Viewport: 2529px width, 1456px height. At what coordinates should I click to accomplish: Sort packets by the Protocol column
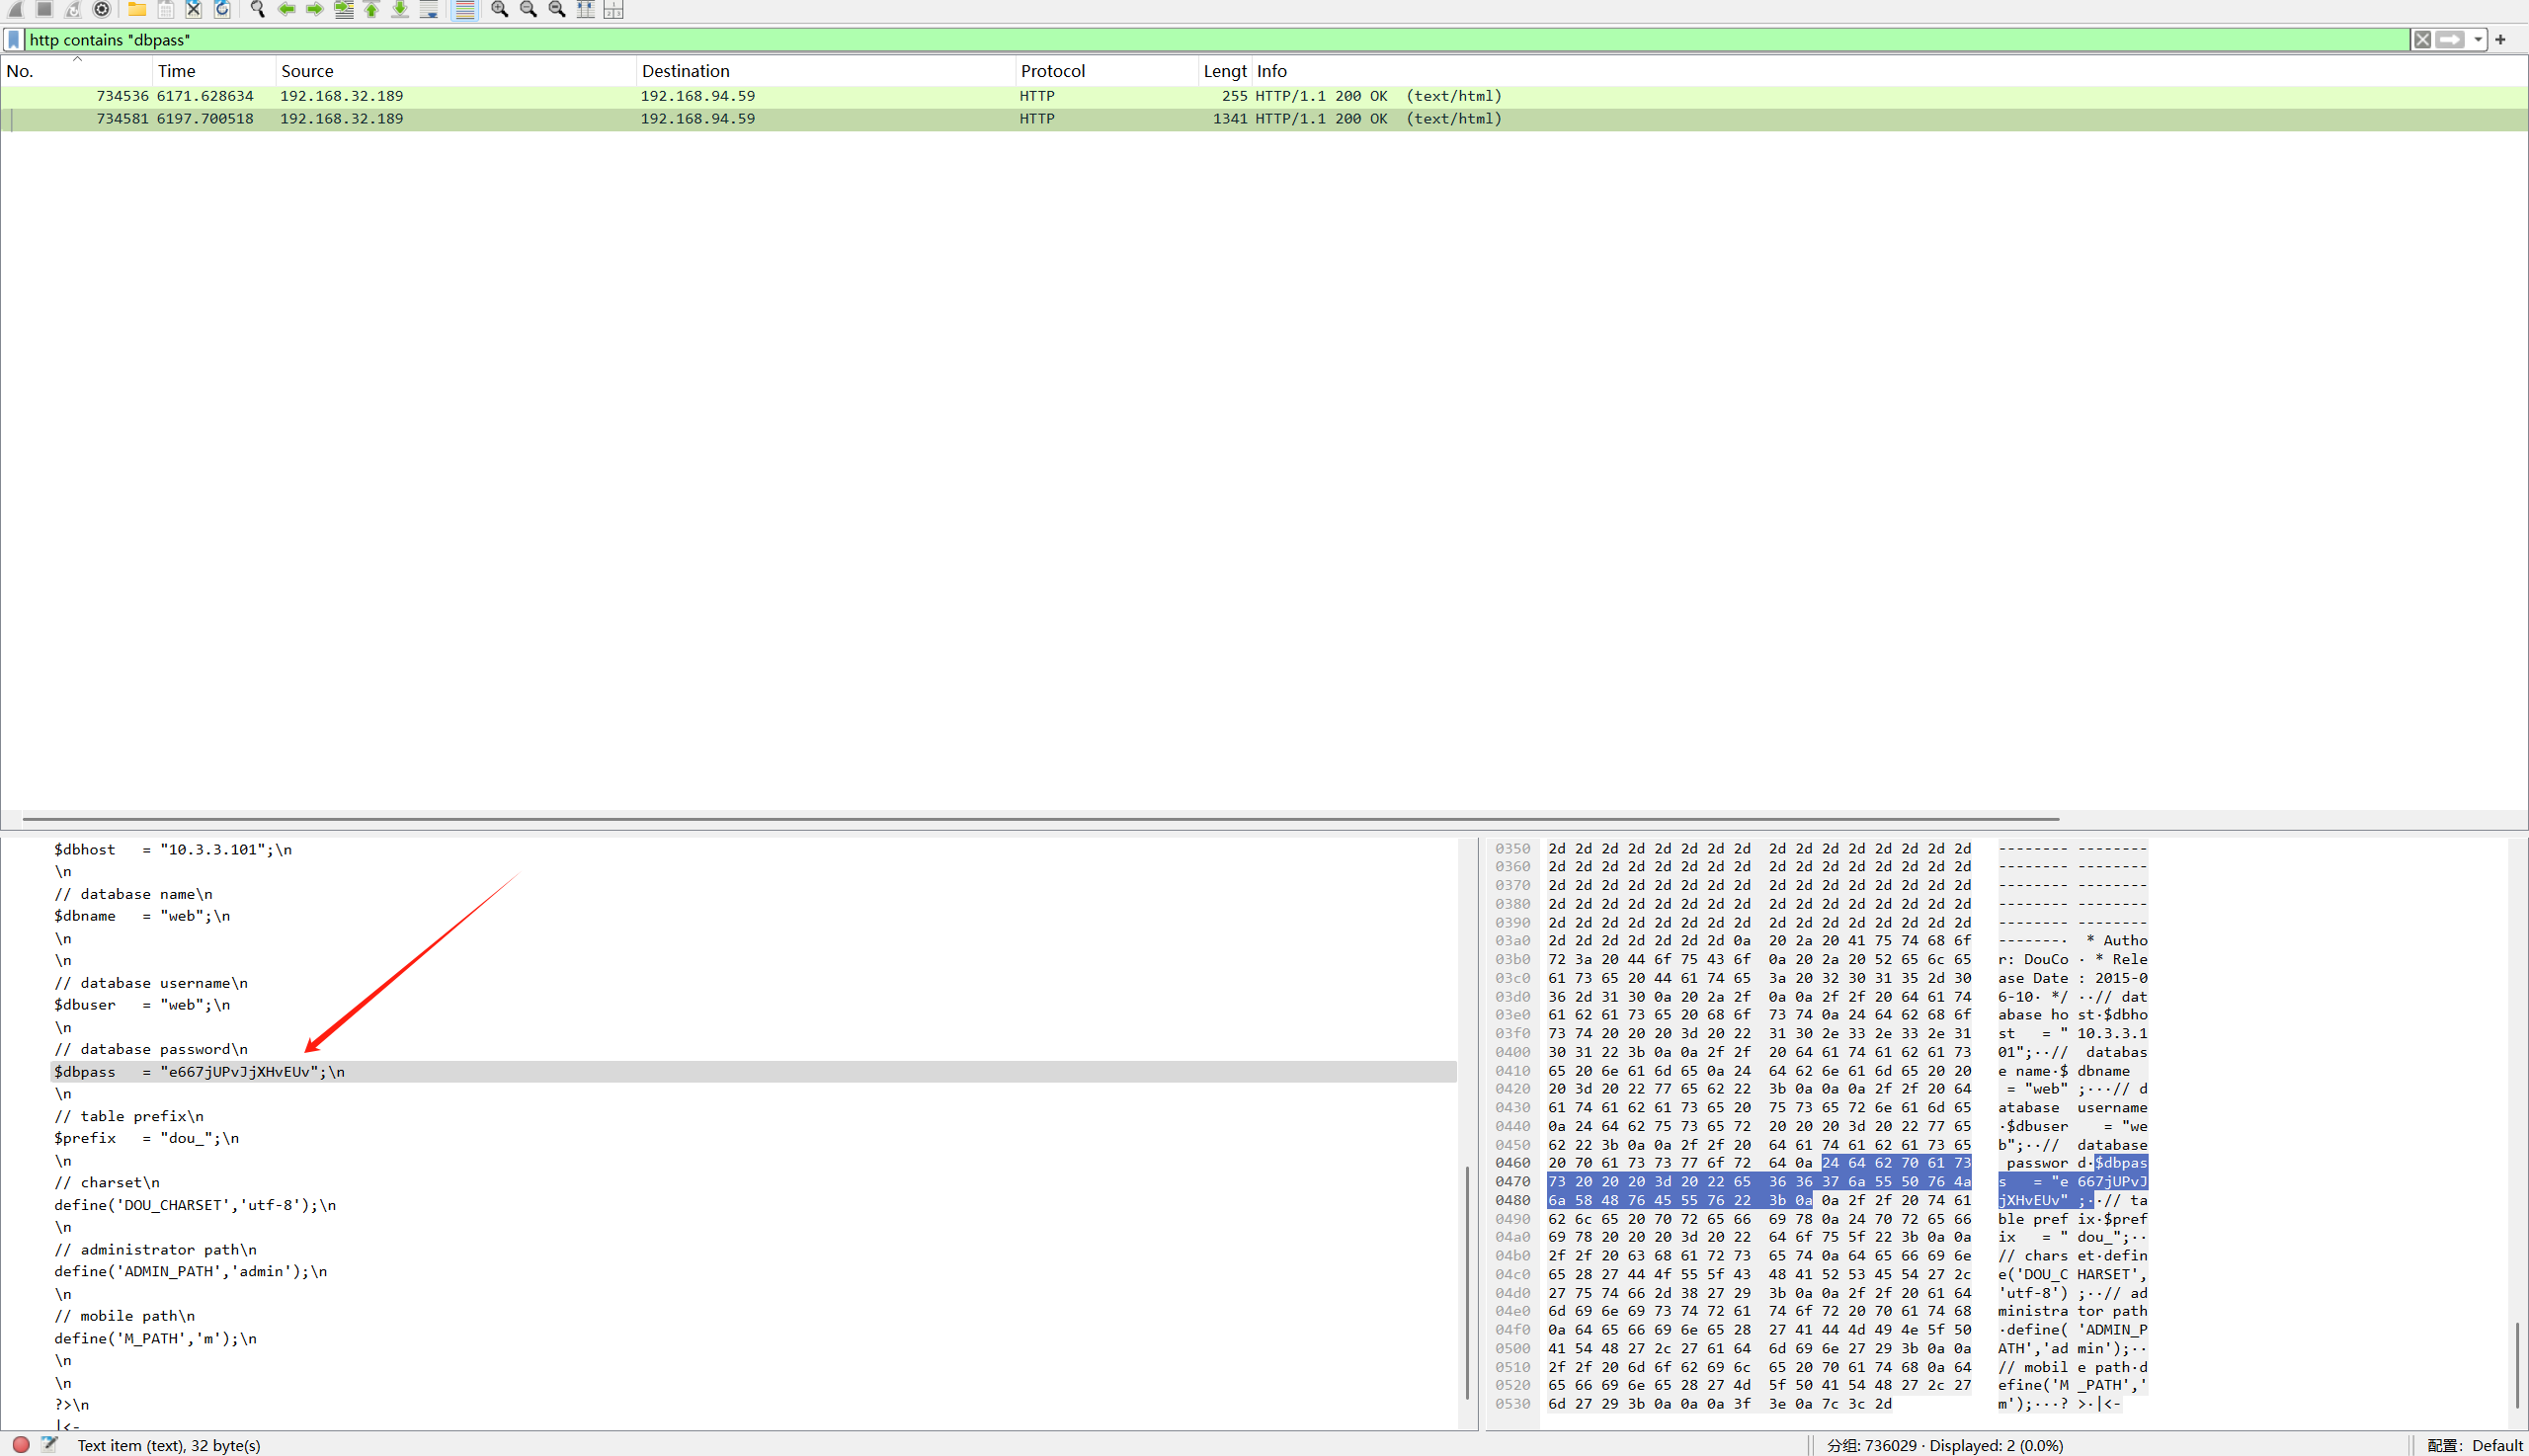tap(1052, 71)
